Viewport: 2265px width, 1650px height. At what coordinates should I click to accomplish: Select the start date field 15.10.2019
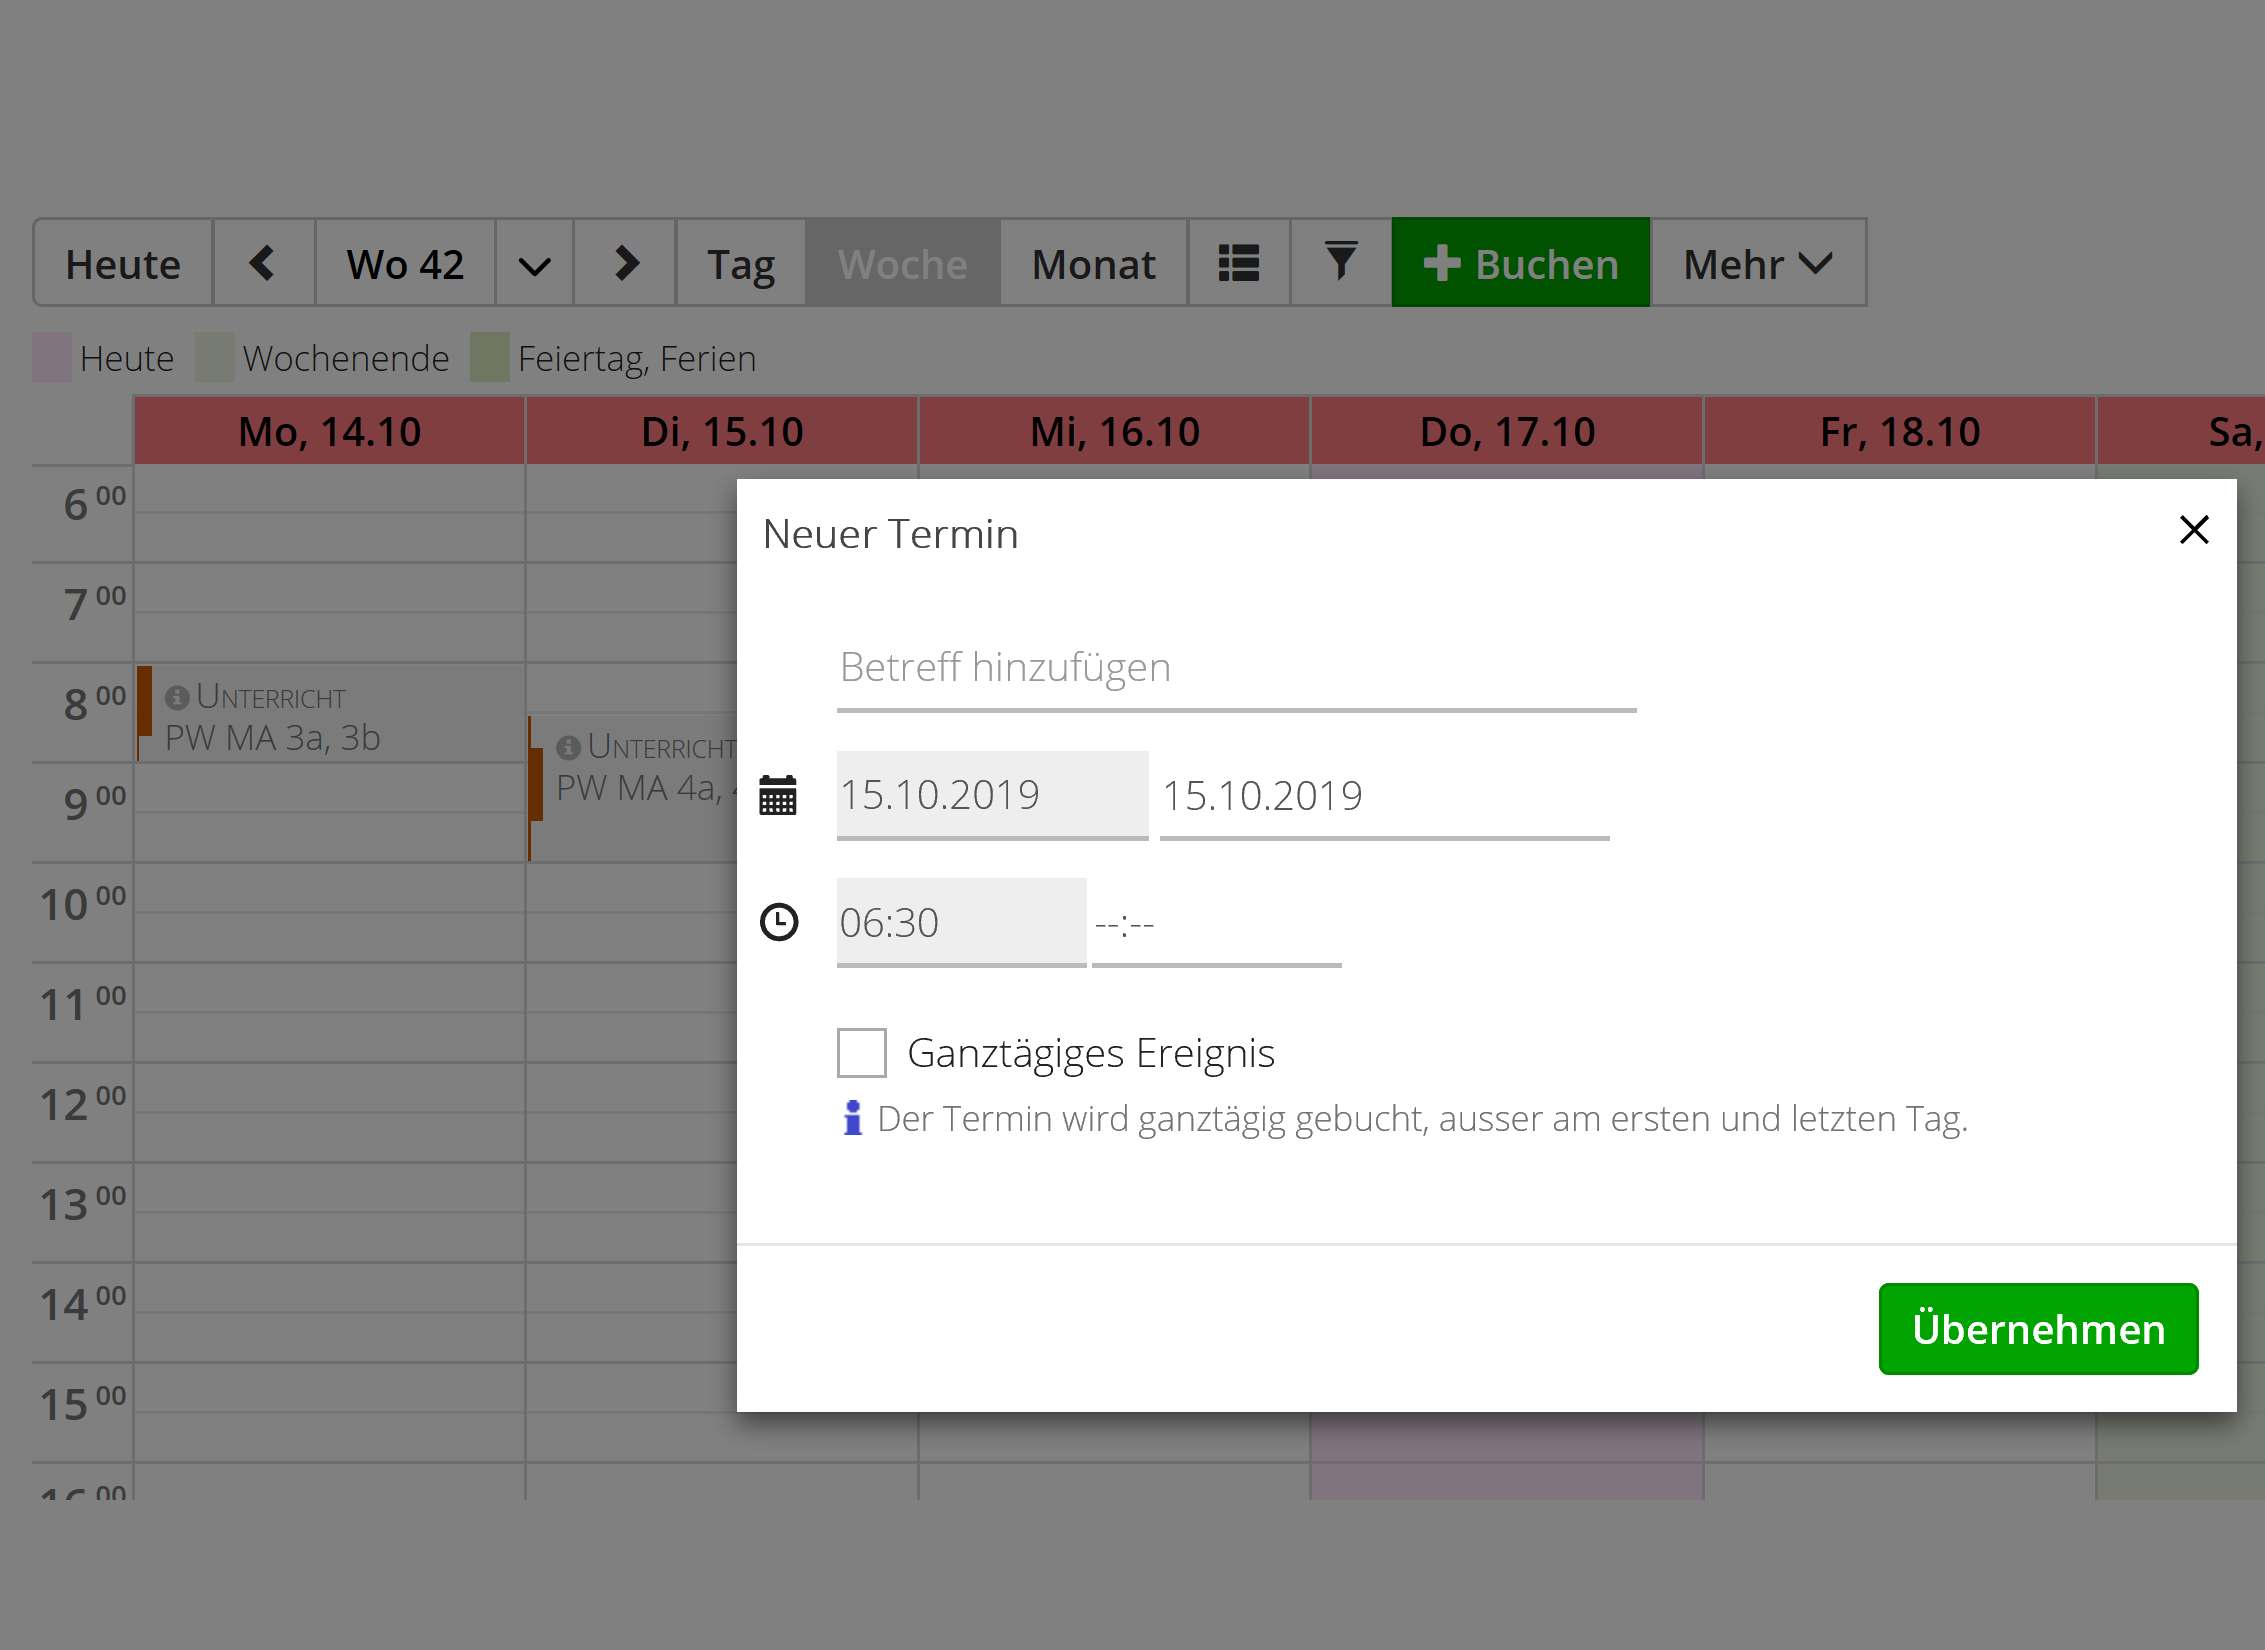click(x=992, y=796)
